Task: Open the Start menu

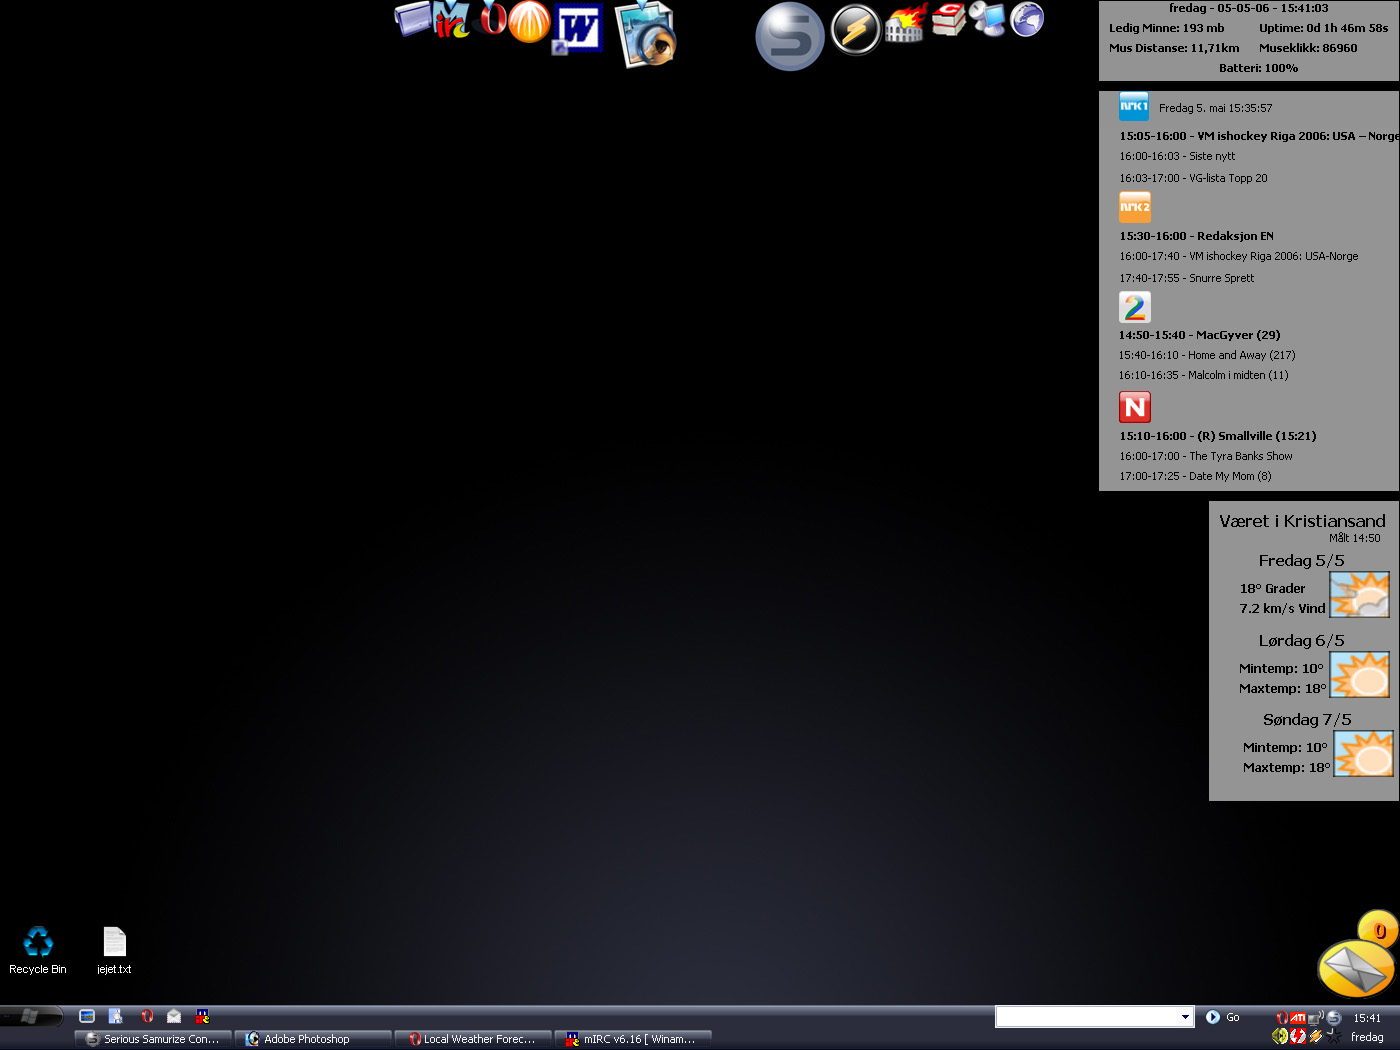Action: tap(32, 1017)
